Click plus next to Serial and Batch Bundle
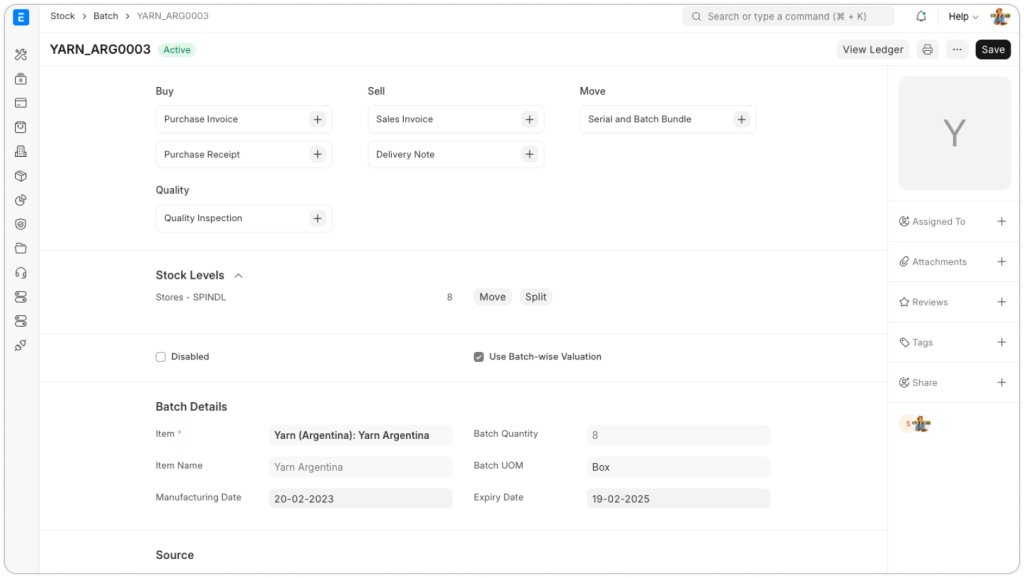Image resolution: width=1024 pixels, height=578 pixels. point(741,119)
